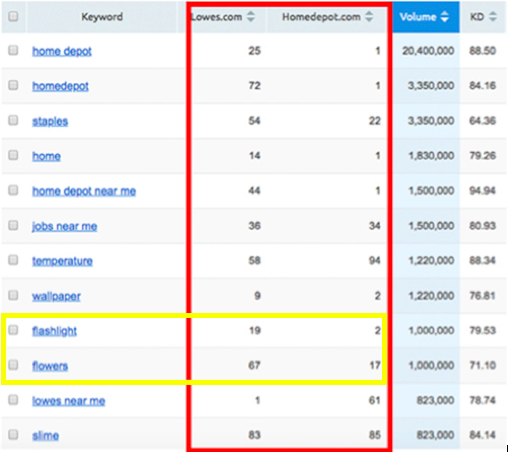Click the Volume column header label
Image resolution: width=508 pixels, height=452 pixels.
click(418, 17)
